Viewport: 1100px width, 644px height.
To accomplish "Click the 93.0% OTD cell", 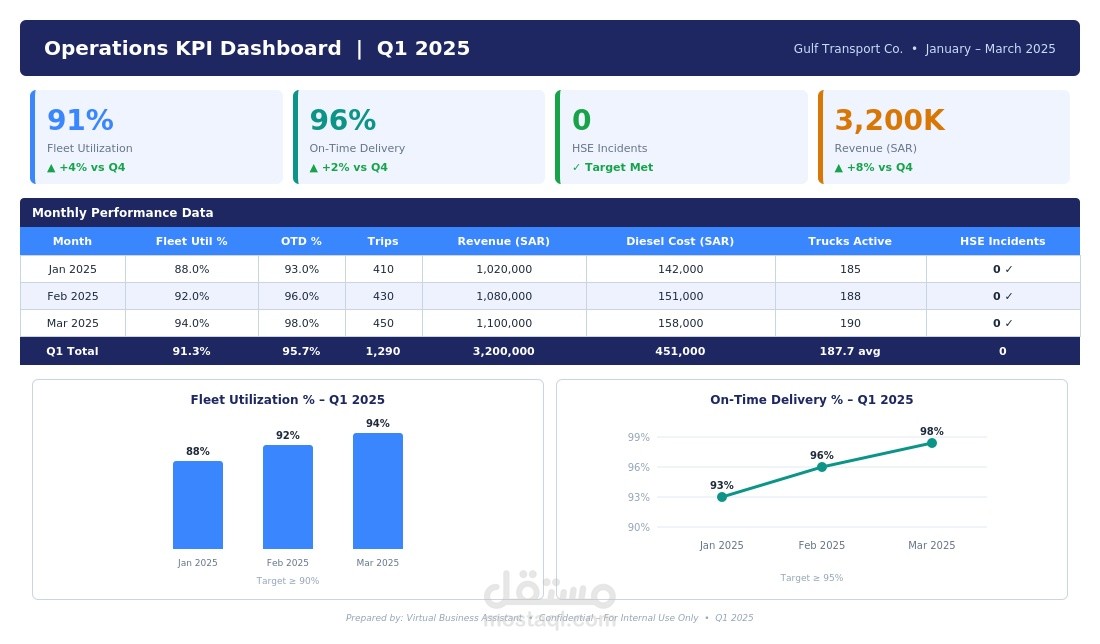I will [x=301, y=269].
